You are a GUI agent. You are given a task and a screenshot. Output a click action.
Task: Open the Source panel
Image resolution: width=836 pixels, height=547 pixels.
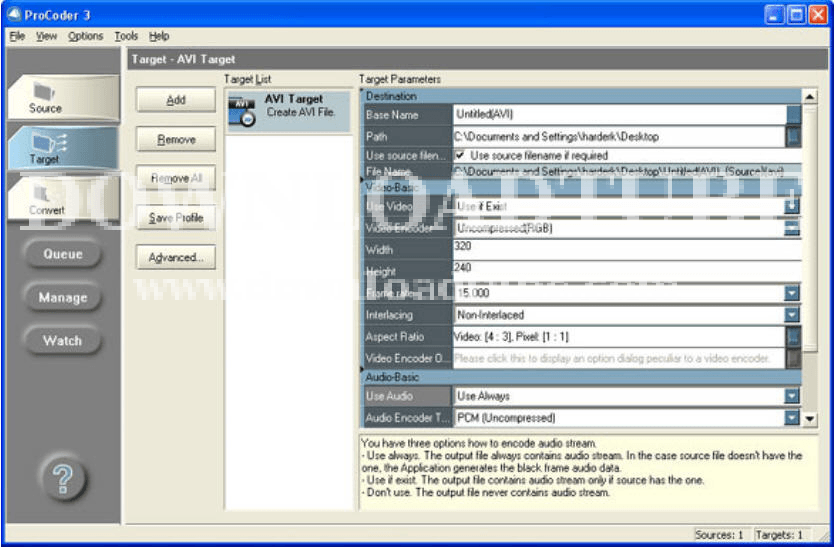pyautogui.click(x=63, y=98)
